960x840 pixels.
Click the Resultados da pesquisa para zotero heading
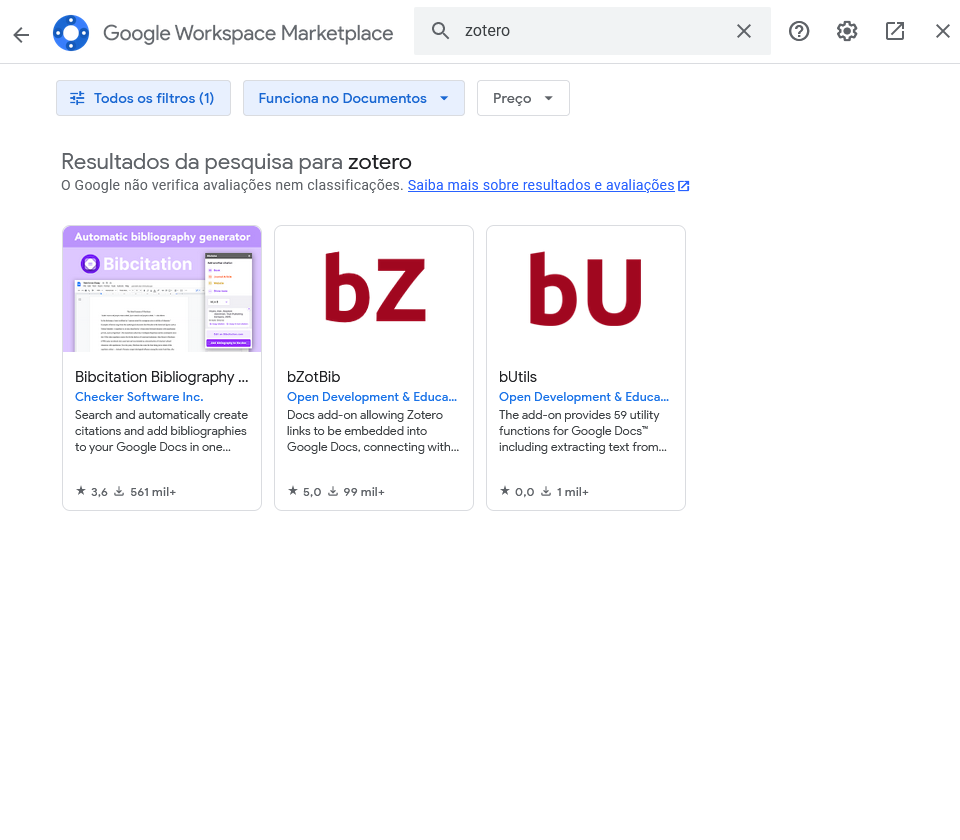coord(236,162)
